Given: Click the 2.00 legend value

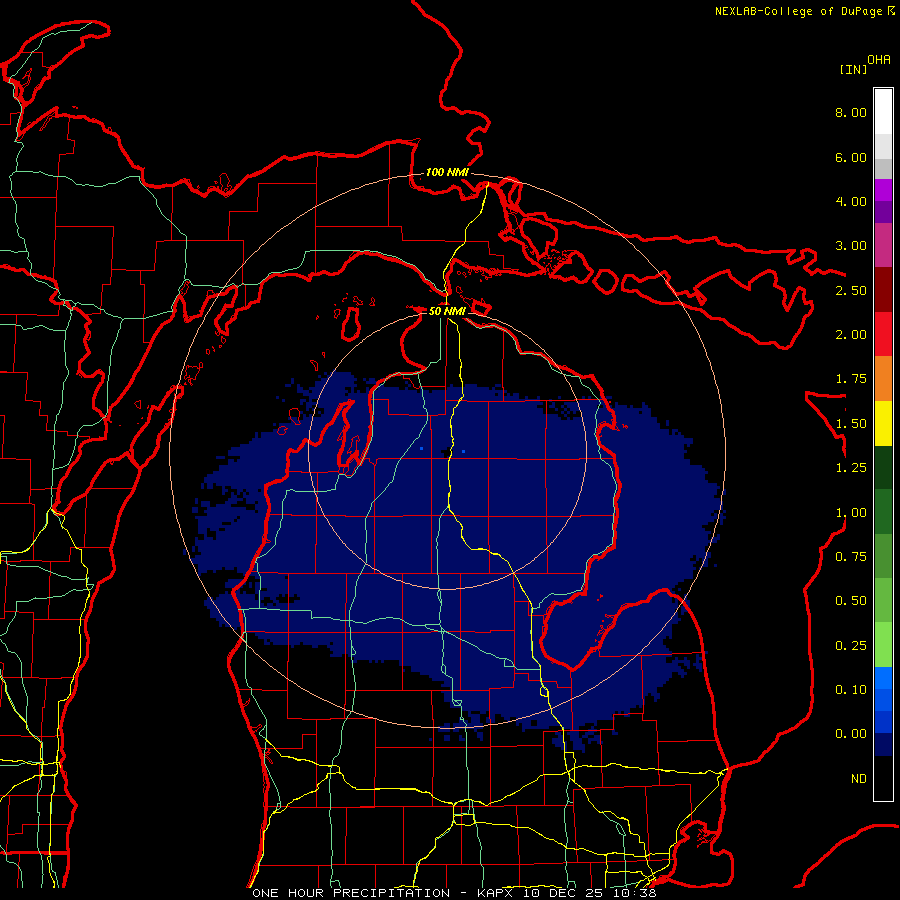Looking at the screenshot, I should [x=851, y=335].
